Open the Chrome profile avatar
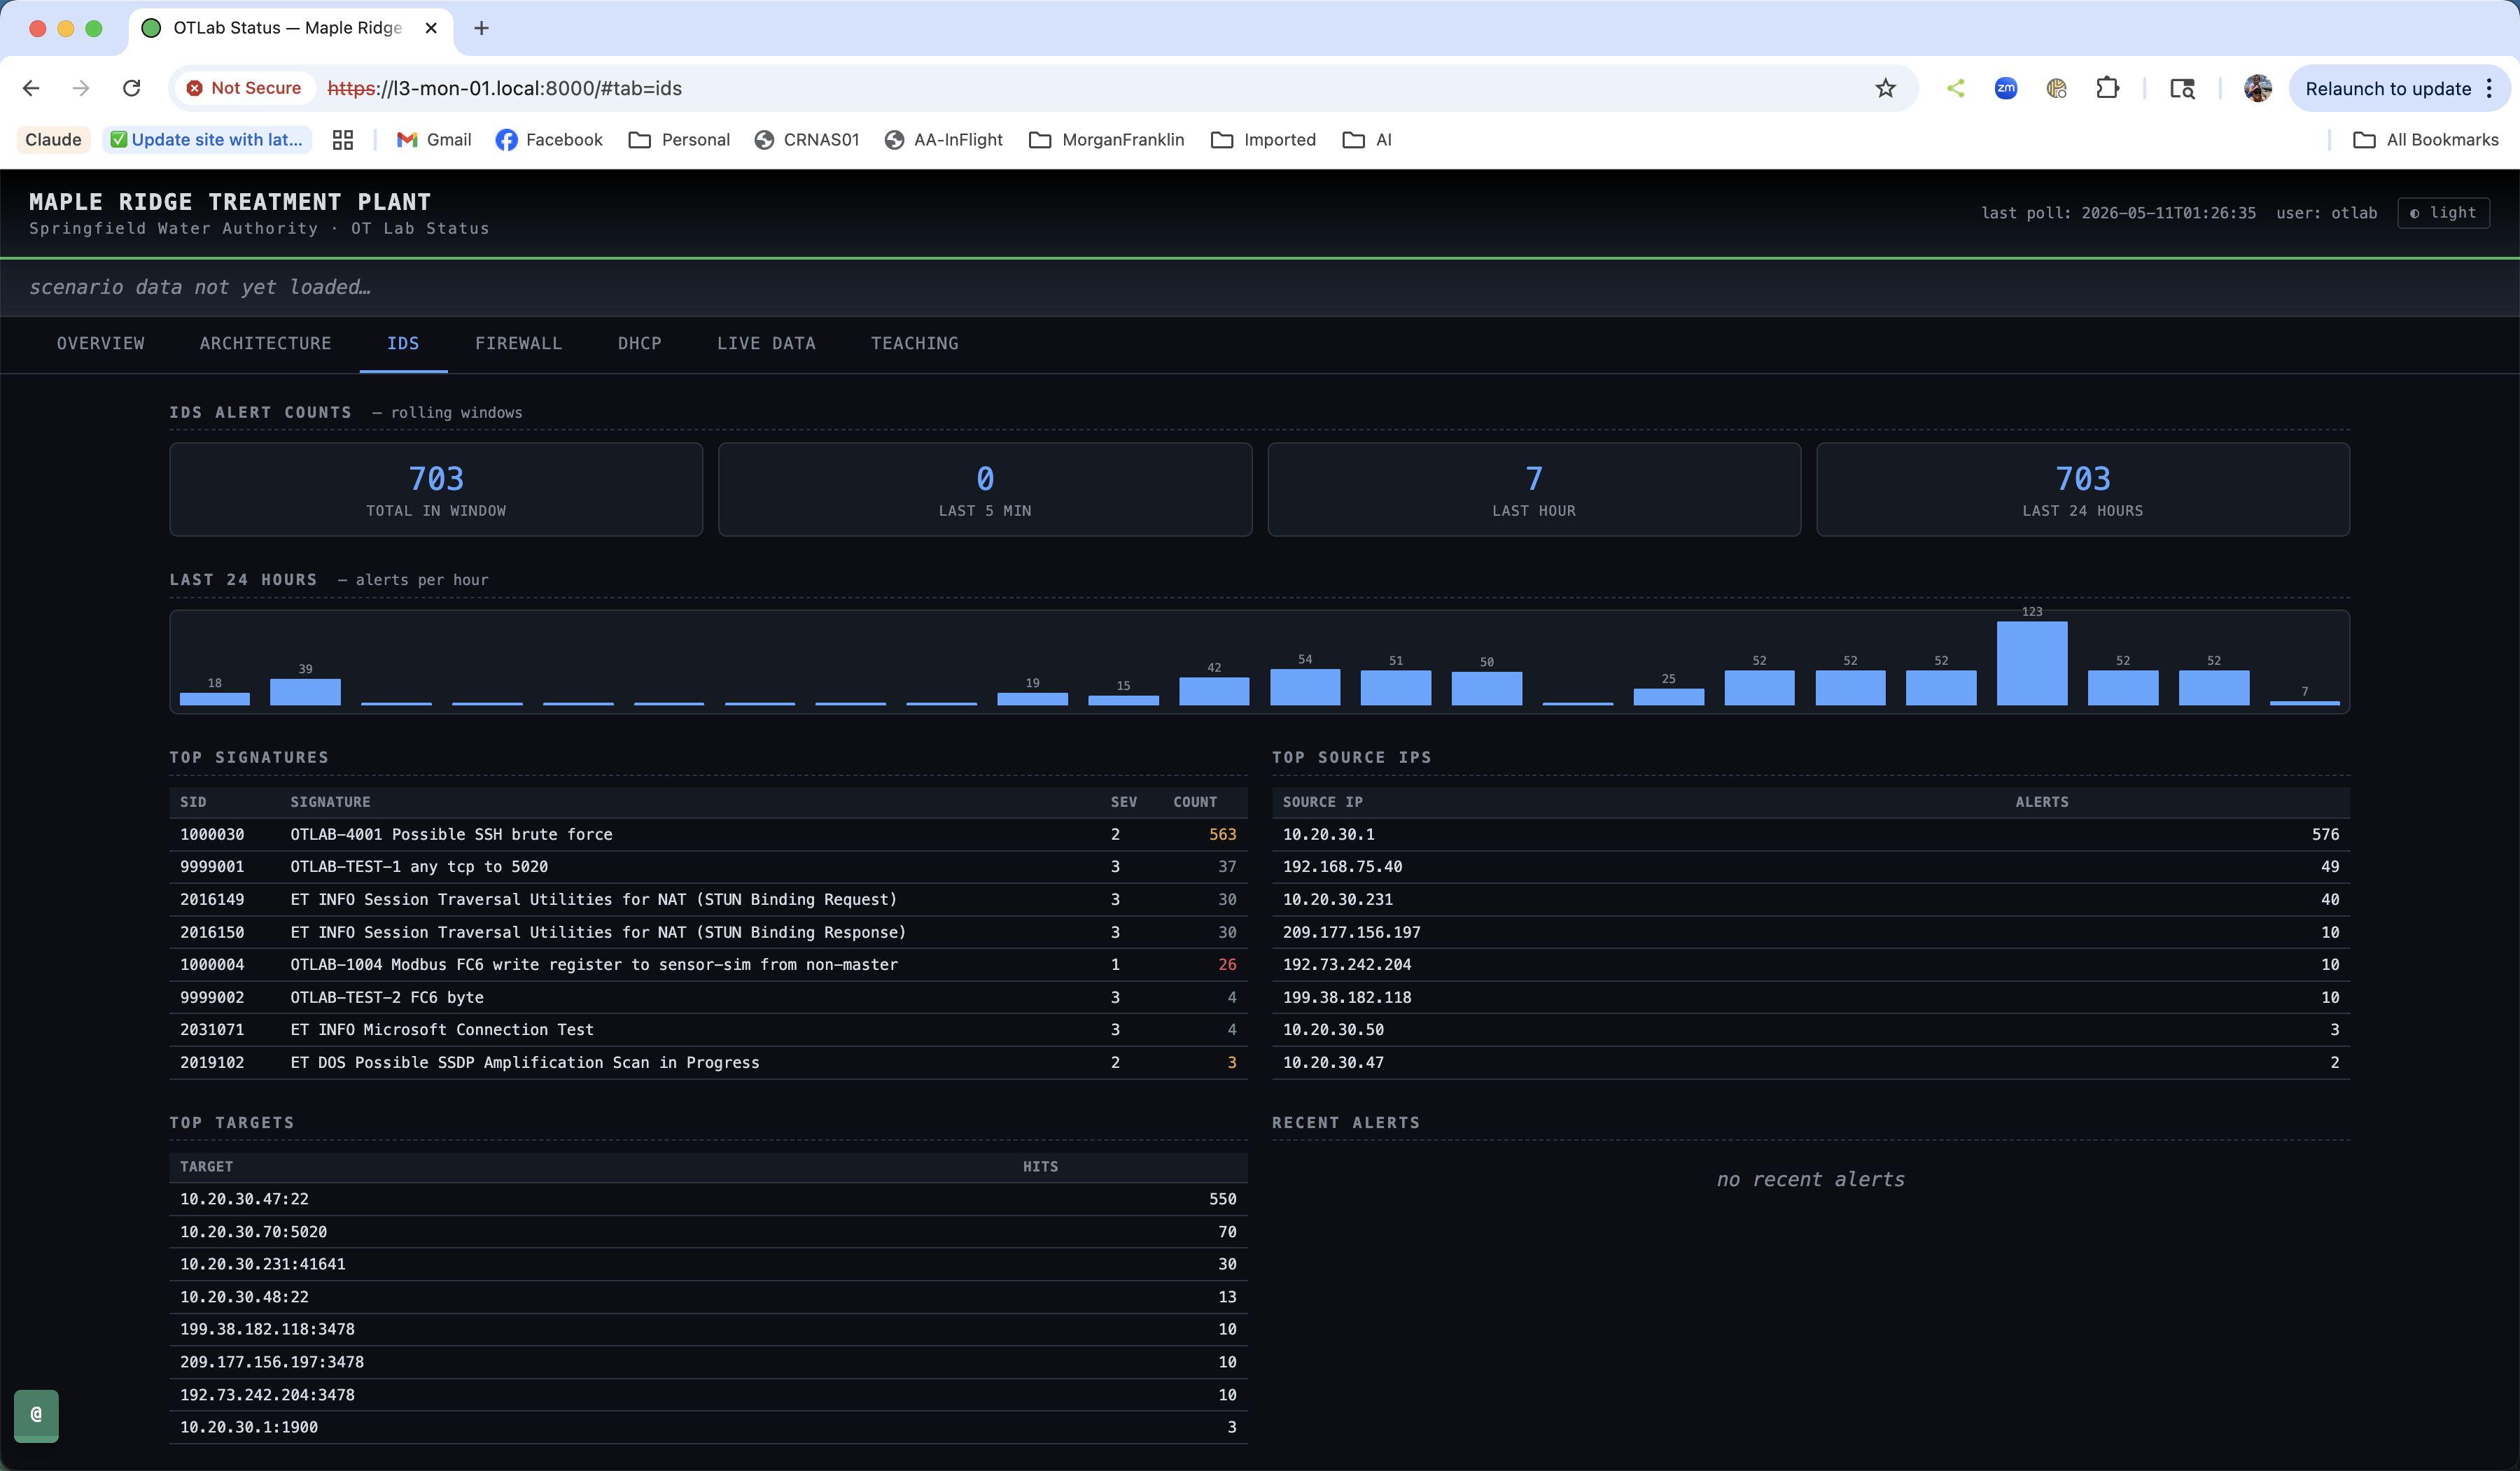 pyautogui.click(x=2257, y=88)
